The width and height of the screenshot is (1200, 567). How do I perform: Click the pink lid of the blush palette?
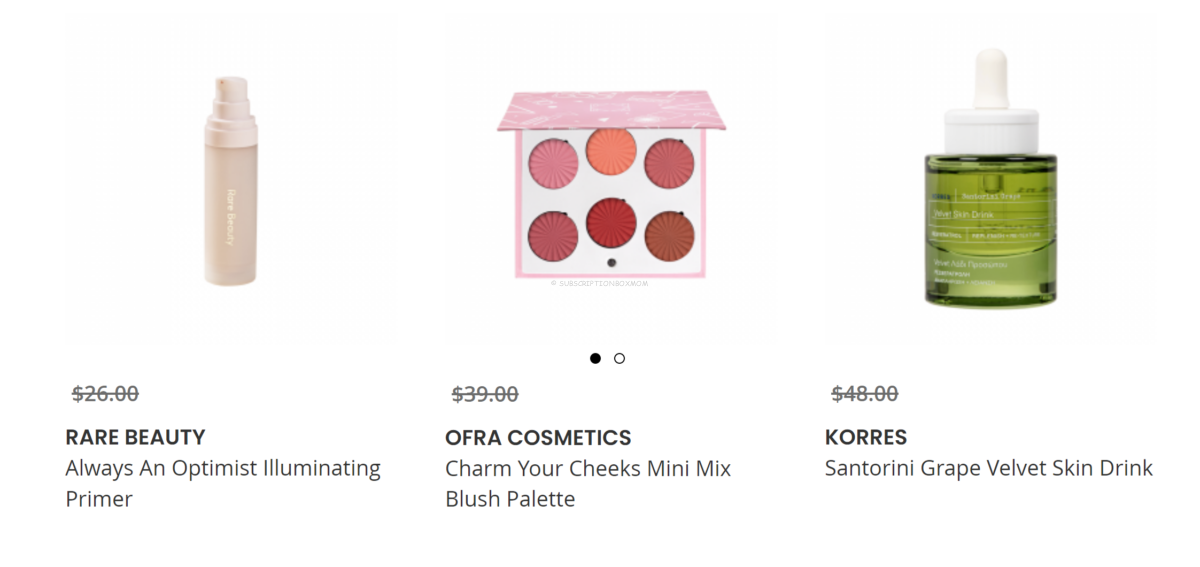(x=612, y=110)
